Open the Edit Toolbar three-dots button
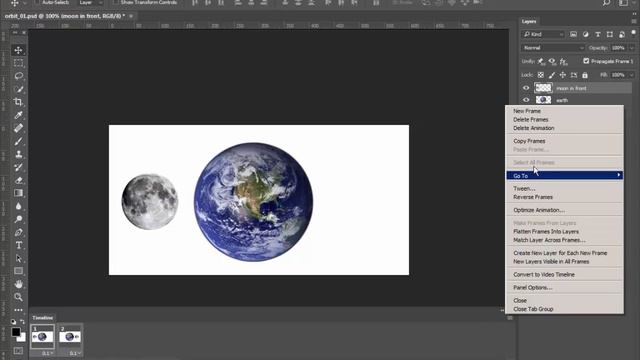Viewport: 640px width, 360px height. pyautogui.click(x=18, y=310)
